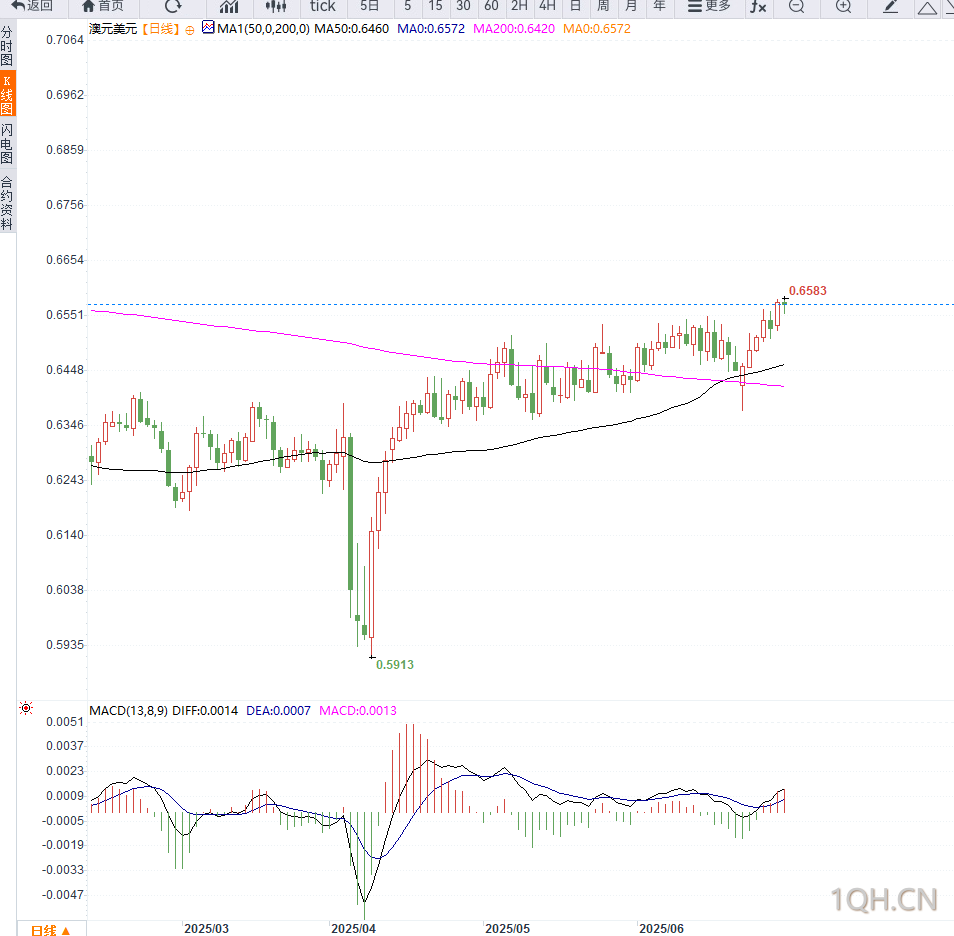Activate the pencil drawing tool
The width and height of the screenshot is (954, 936).
coord(890,6)
